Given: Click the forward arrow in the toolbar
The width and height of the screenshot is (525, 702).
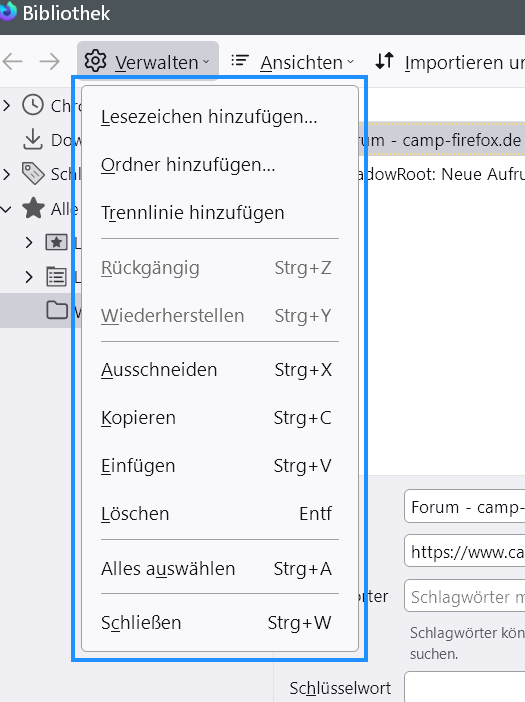Looking at the screenshot, I should 49,61.
